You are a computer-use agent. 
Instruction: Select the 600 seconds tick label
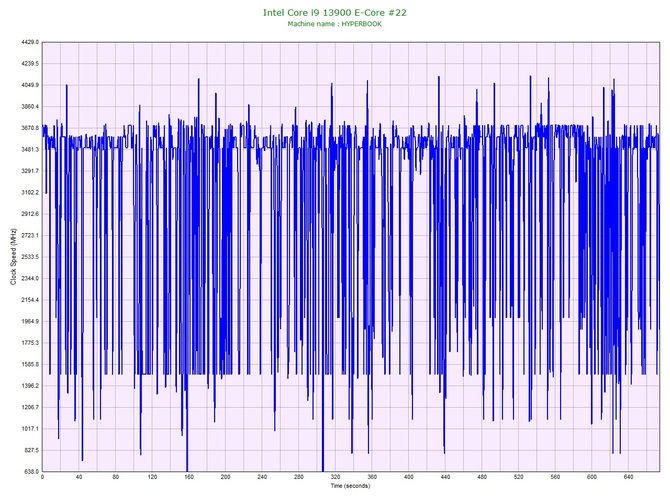[x=592, y=477]
